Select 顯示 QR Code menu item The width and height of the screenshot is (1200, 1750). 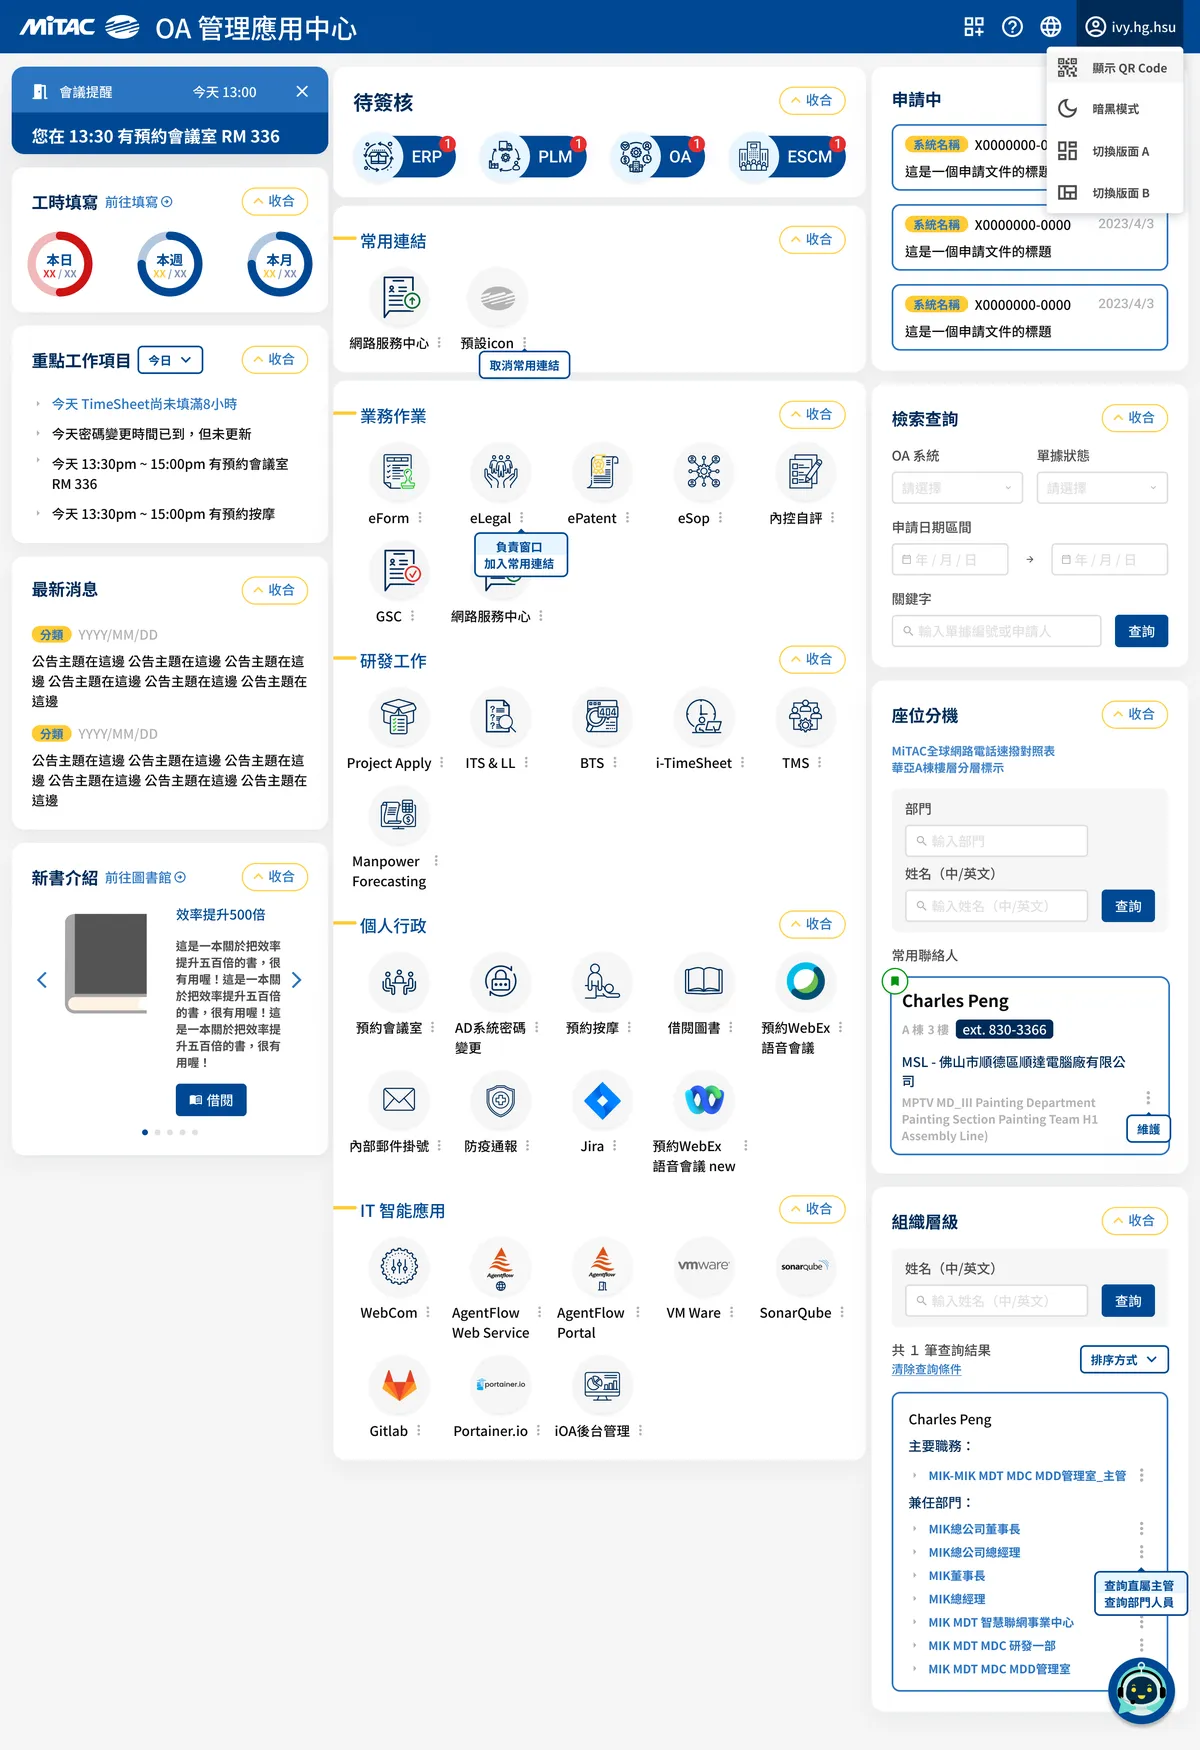(x=1114, y=68)
